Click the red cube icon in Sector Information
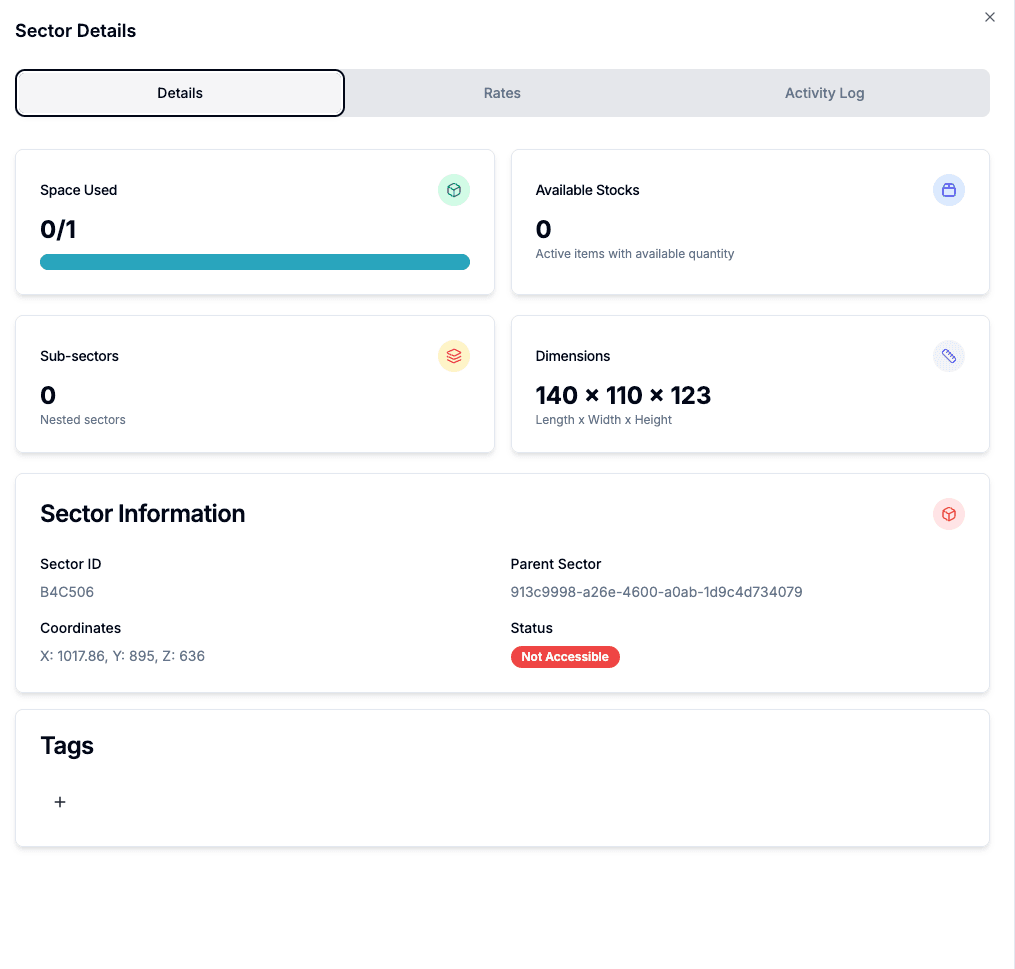1015x969 pixels. tap(948, 514)
